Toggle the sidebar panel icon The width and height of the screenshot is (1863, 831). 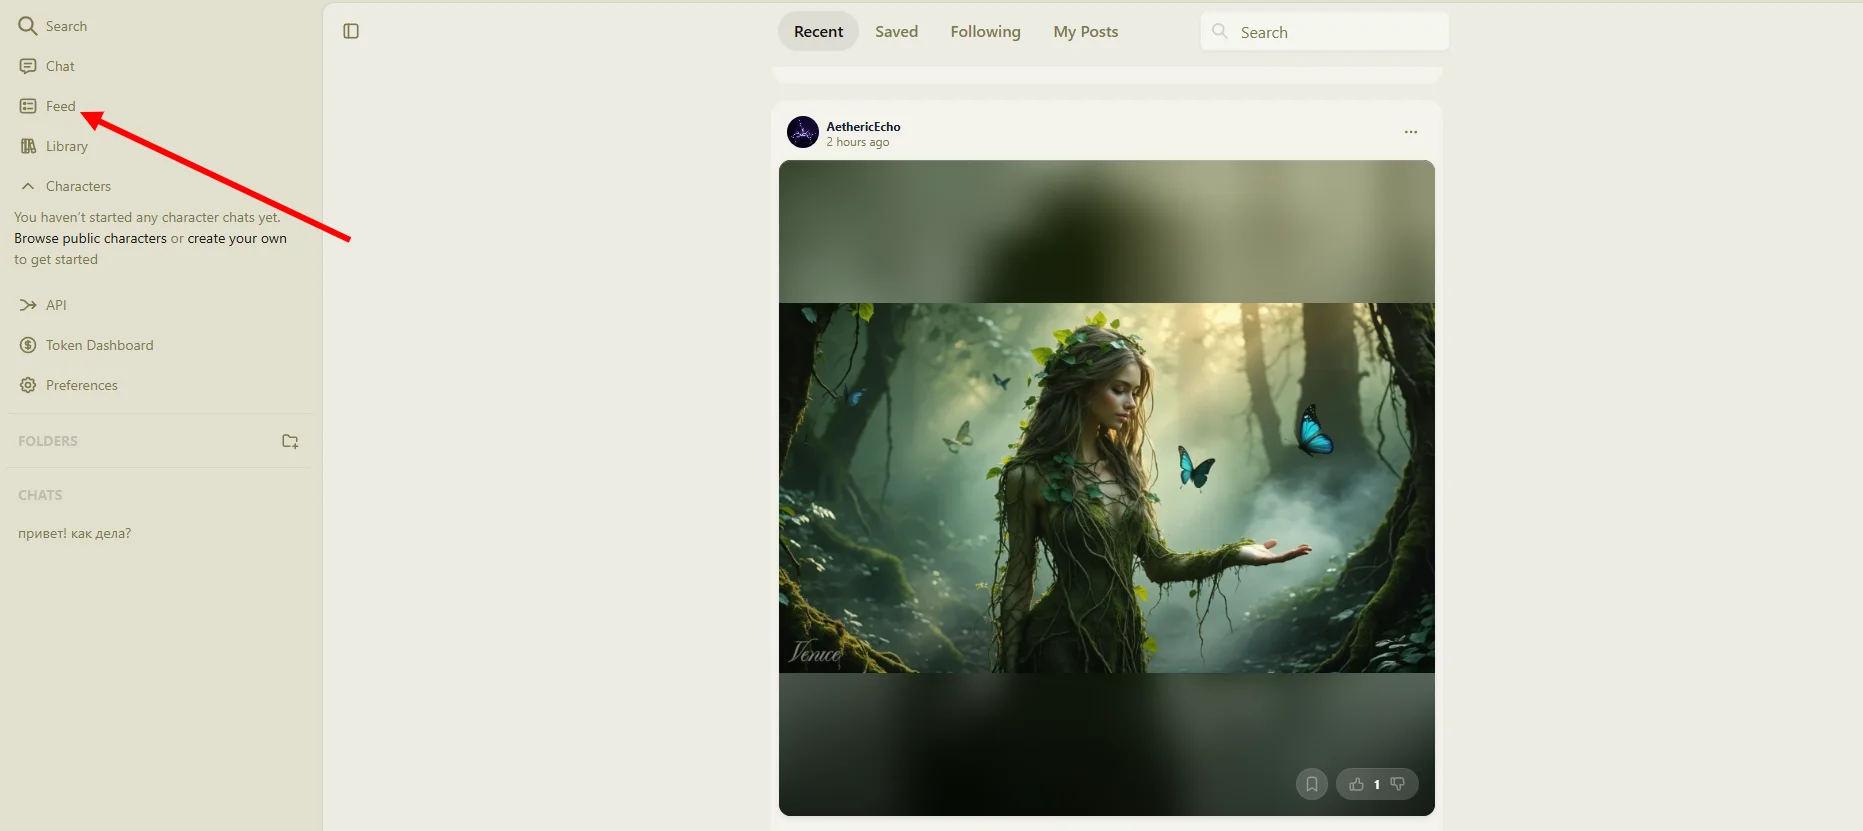[x=351, y=31]
